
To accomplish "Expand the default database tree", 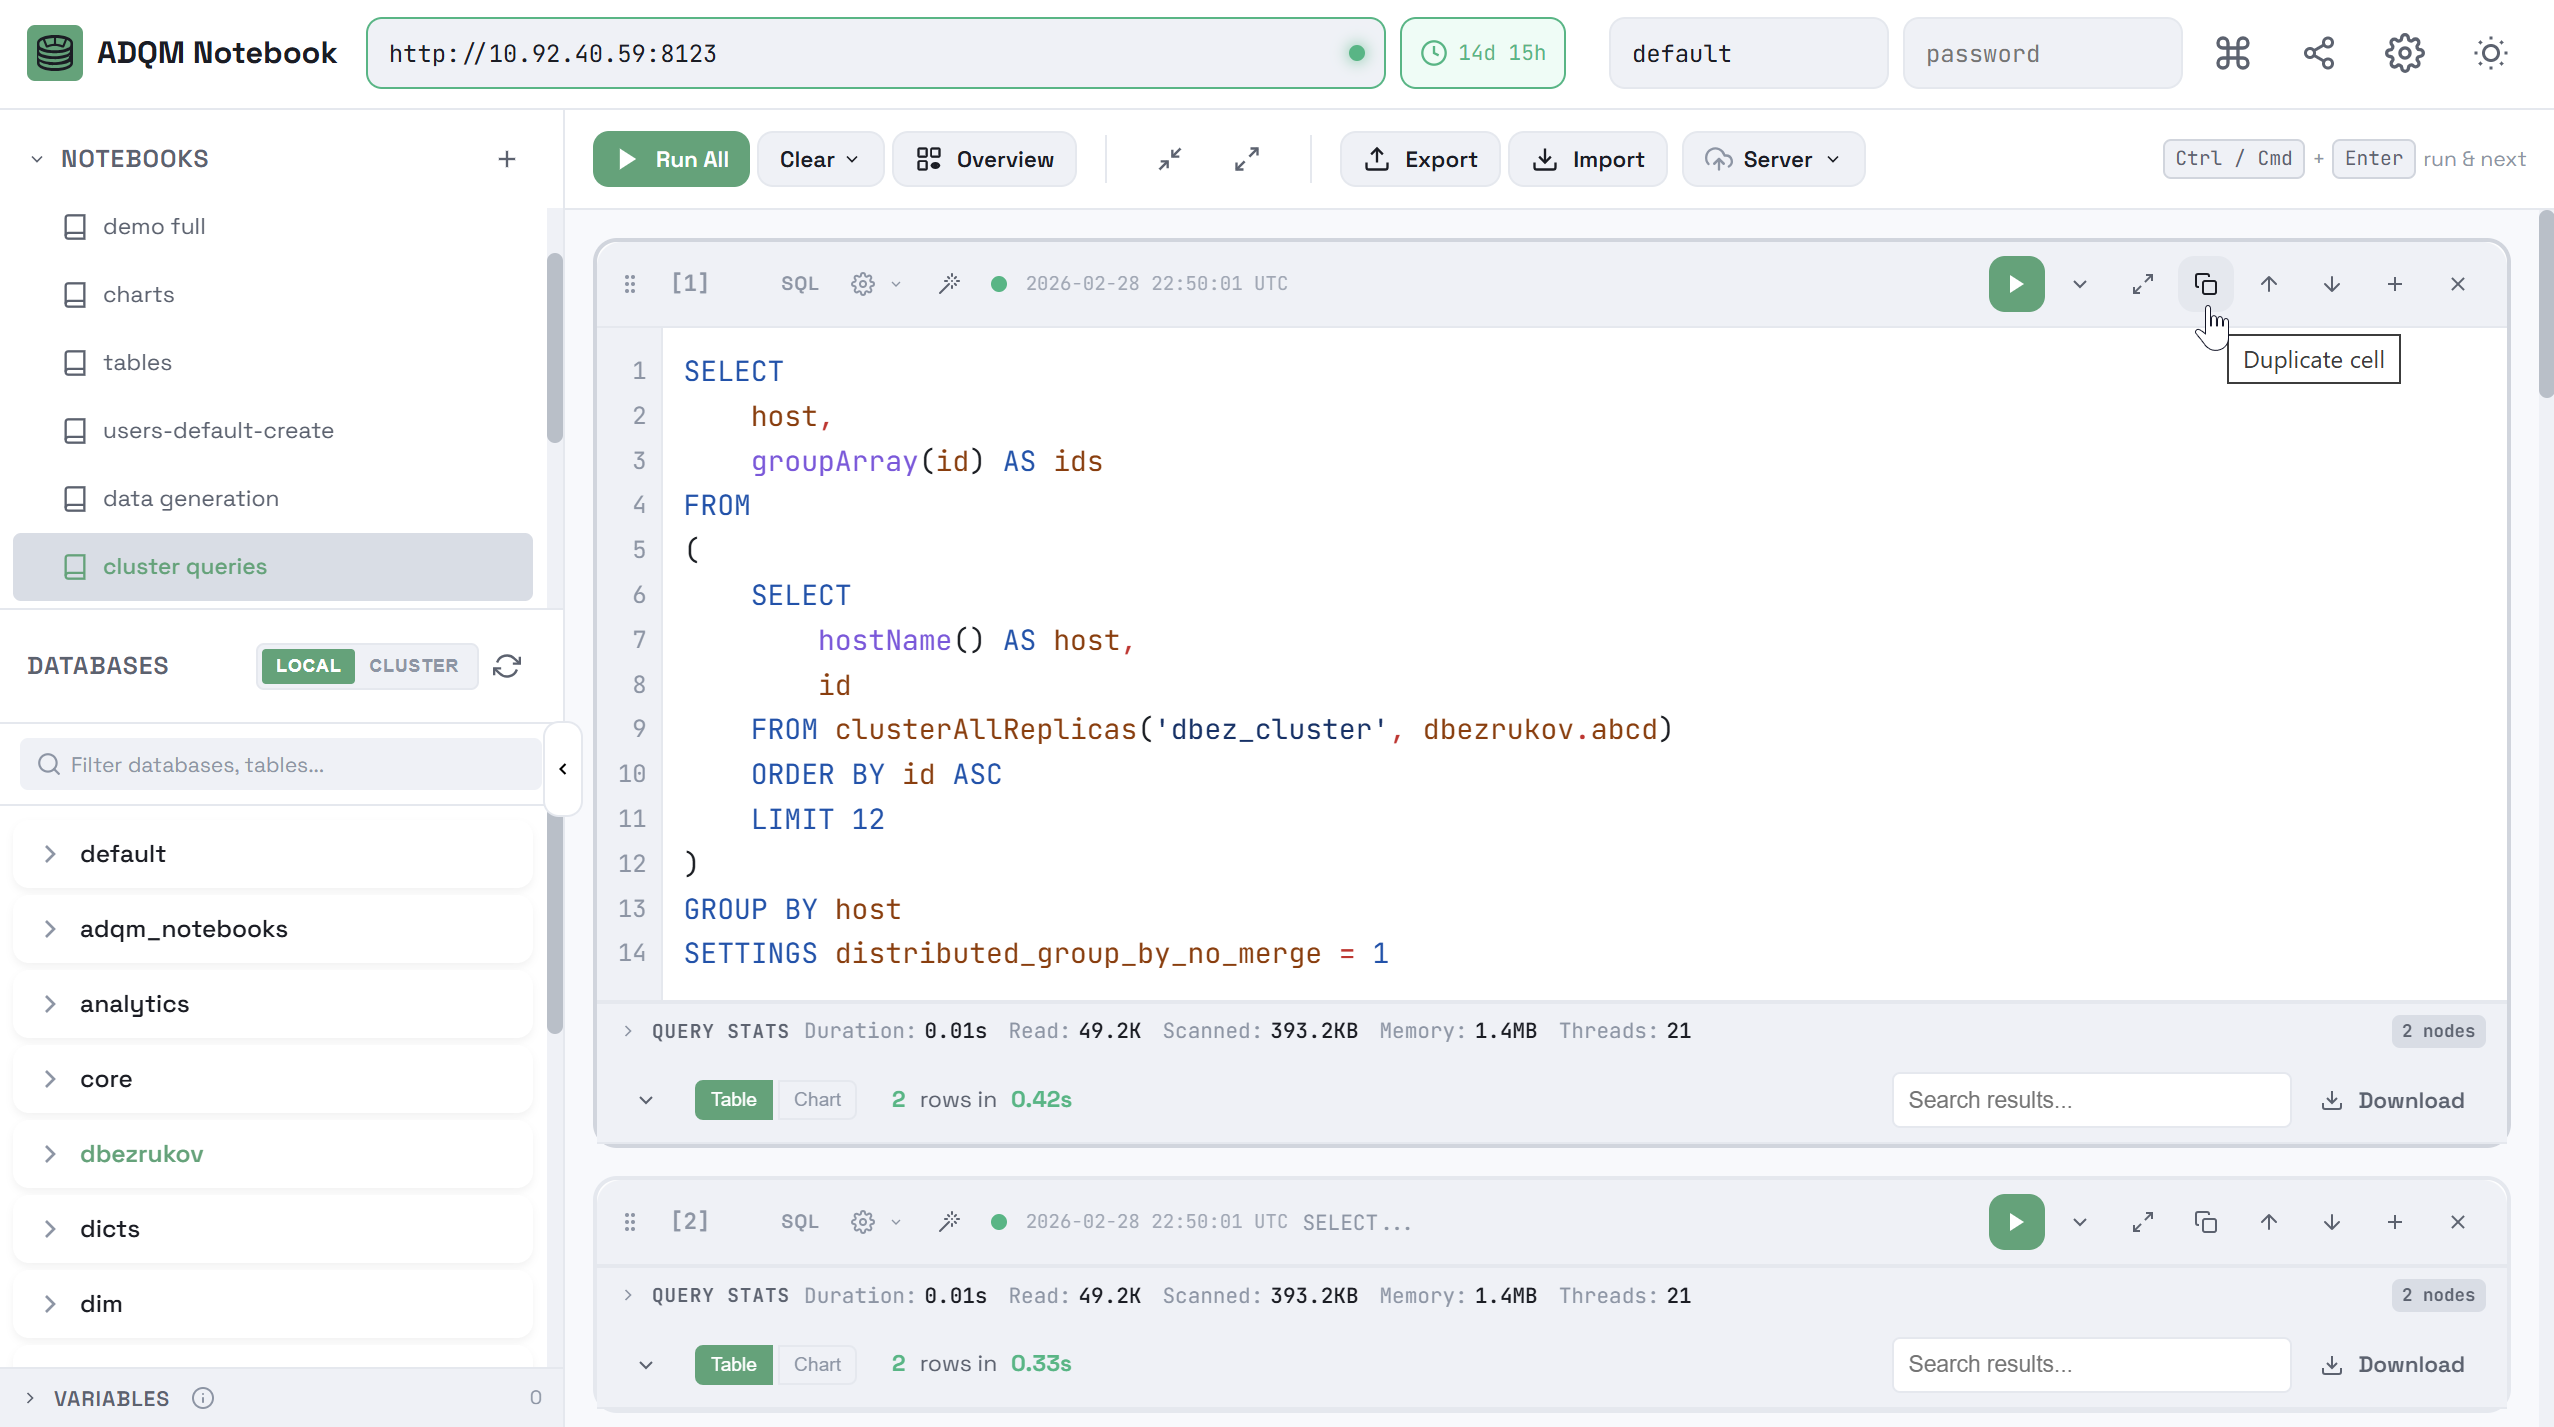I will (x=50, y=854).
